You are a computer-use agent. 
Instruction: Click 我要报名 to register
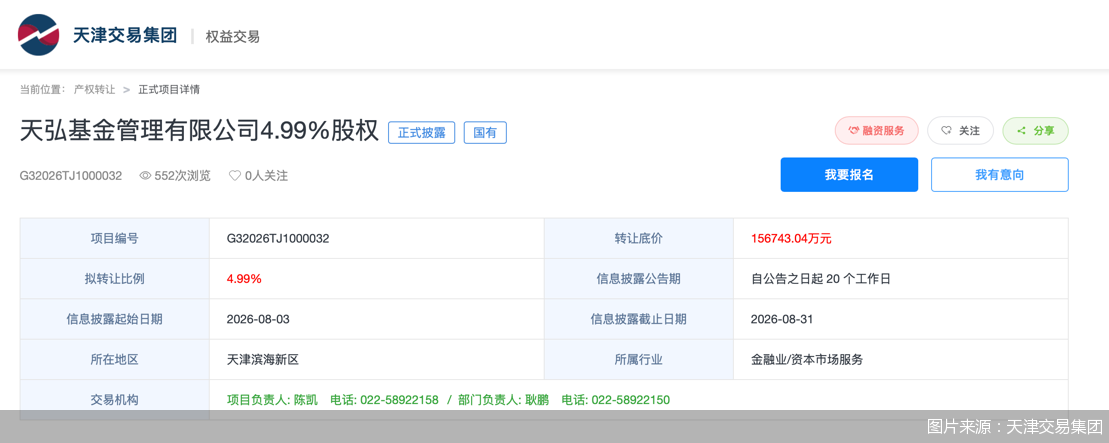click(x=849, y=175)
